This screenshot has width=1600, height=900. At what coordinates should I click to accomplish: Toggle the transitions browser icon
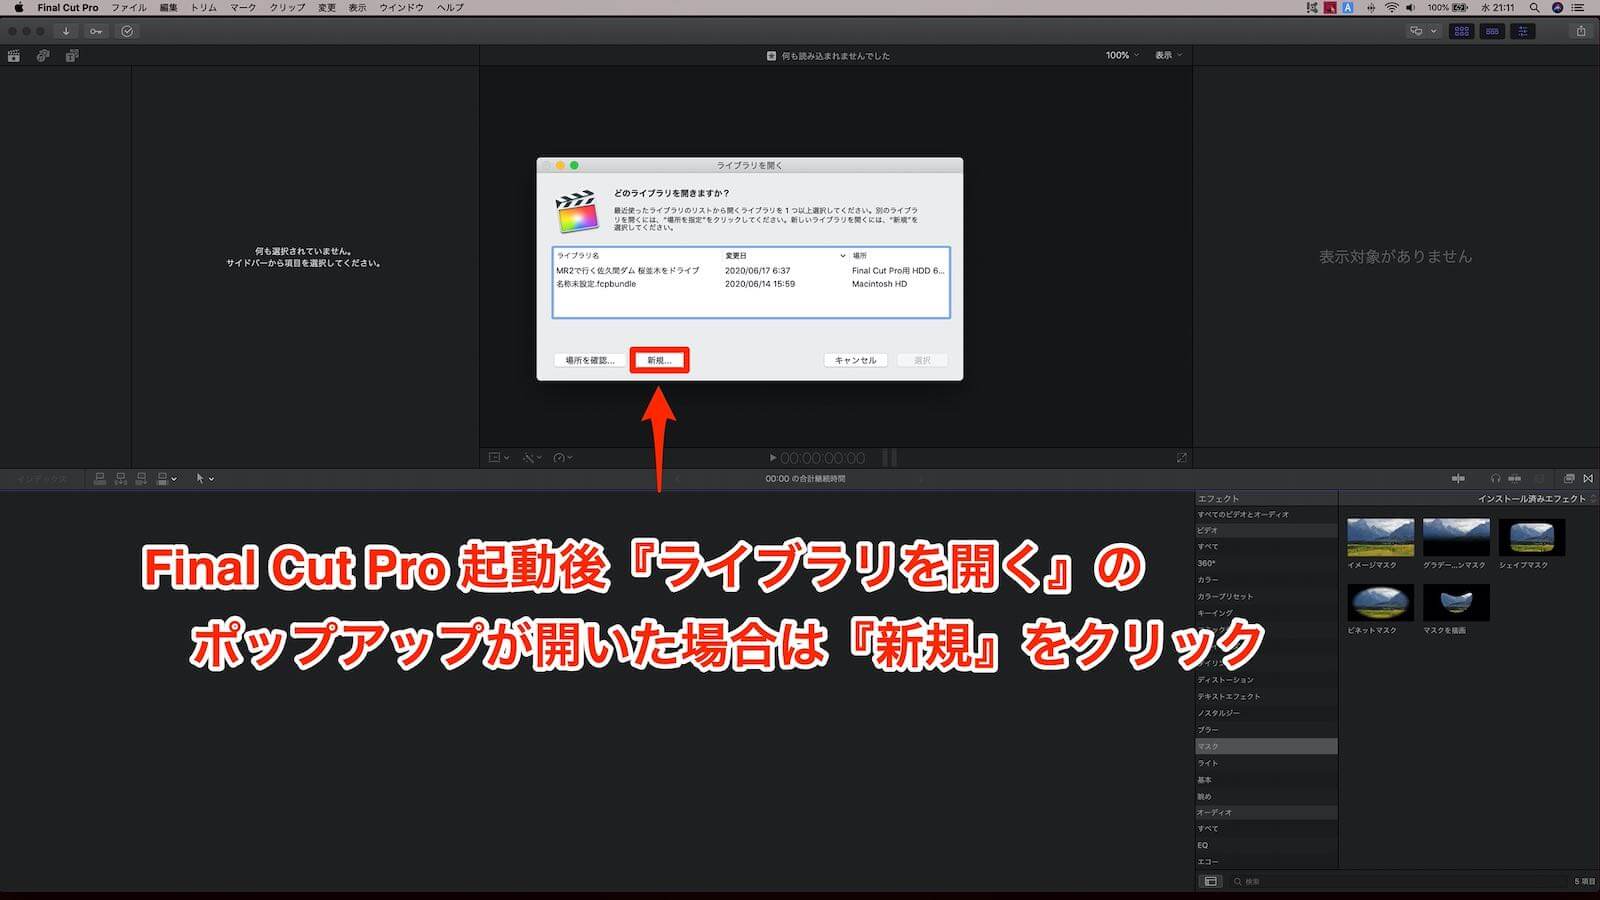(1588, 479)
